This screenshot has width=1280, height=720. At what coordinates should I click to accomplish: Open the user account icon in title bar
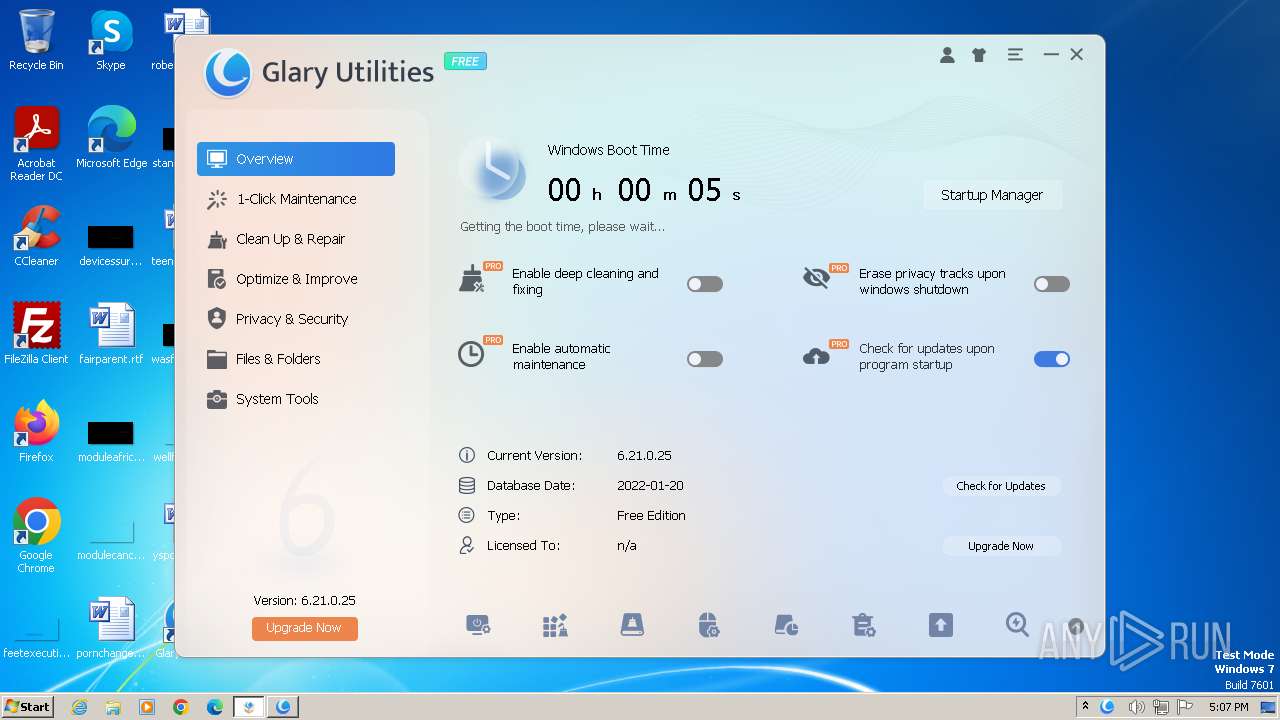pos(947,55)
